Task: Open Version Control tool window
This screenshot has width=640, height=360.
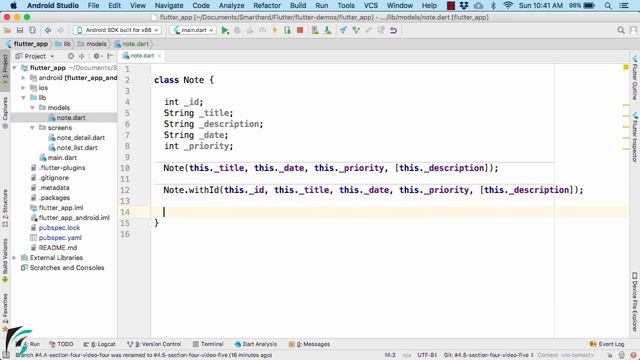Action: tap(154, 344)
